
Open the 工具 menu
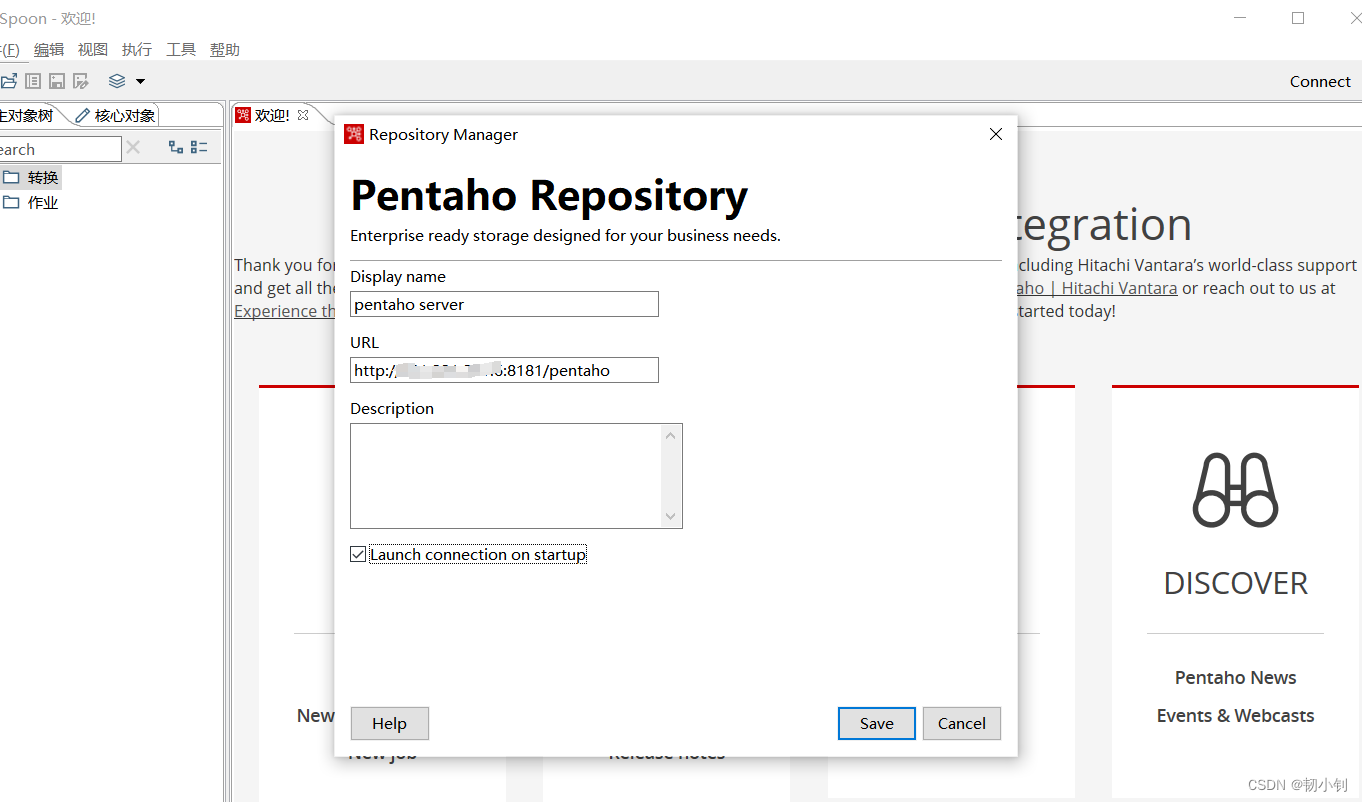(x=181, y=49)
